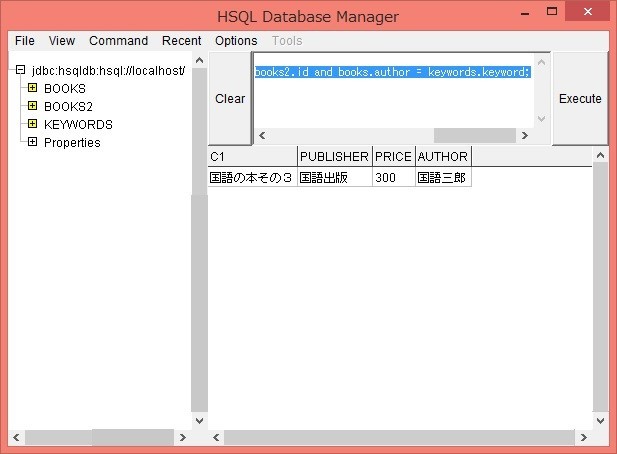Minimize the HSQL Database Manager window

[x=525, y=13]
